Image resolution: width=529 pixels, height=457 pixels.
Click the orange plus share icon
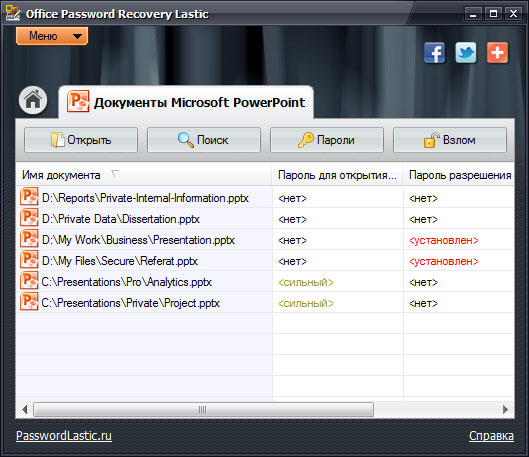point(497,53)
